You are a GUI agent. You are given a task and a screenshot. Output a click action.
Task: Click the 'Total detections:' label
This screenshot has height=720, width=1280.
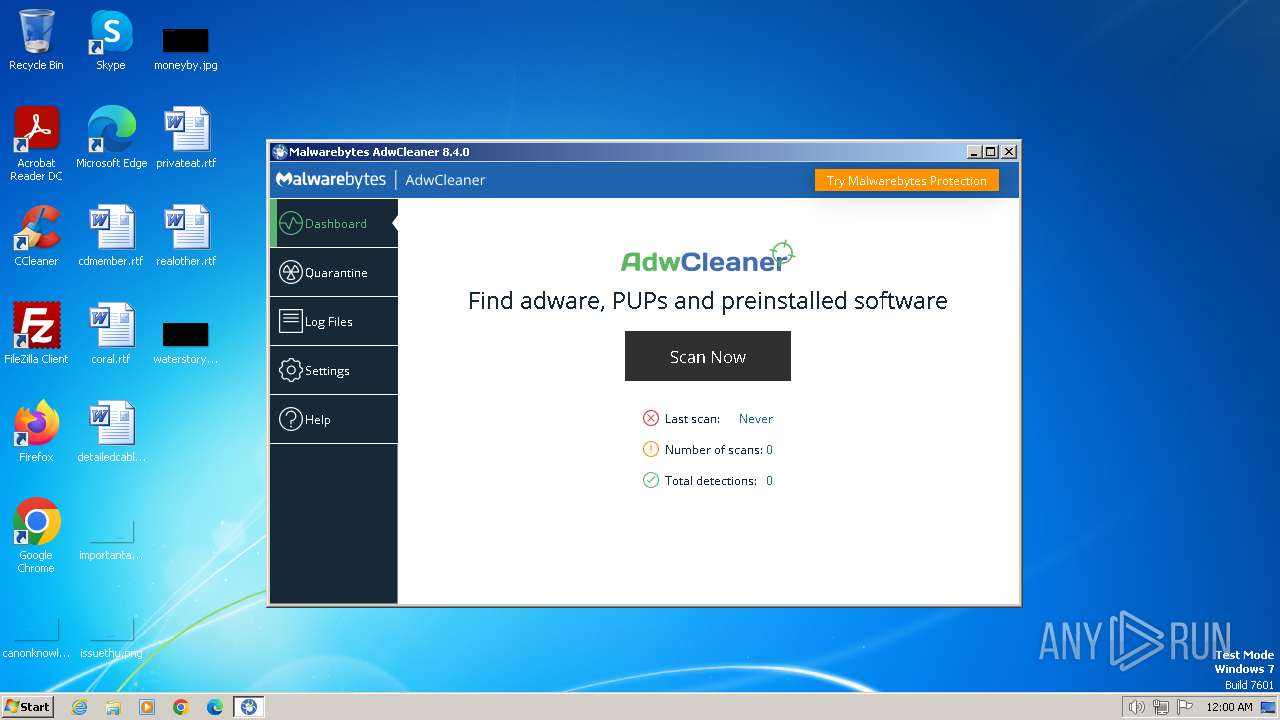(x=710, y=481)
